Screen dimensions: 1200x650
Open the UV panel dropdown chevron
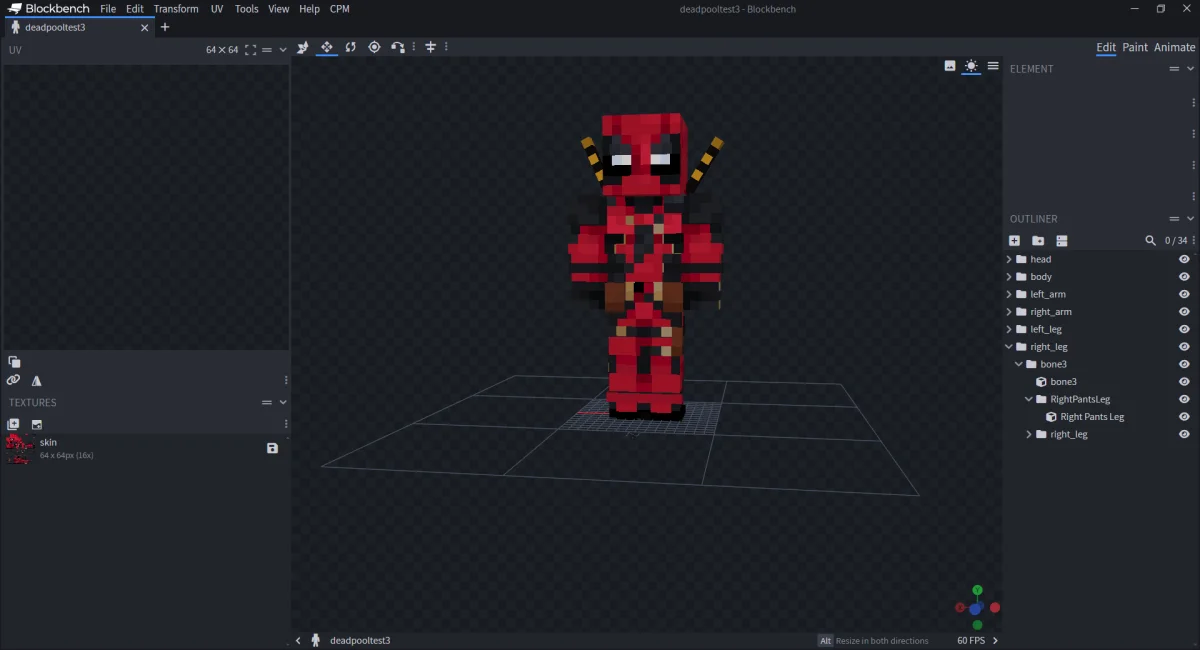click(283, 50)
